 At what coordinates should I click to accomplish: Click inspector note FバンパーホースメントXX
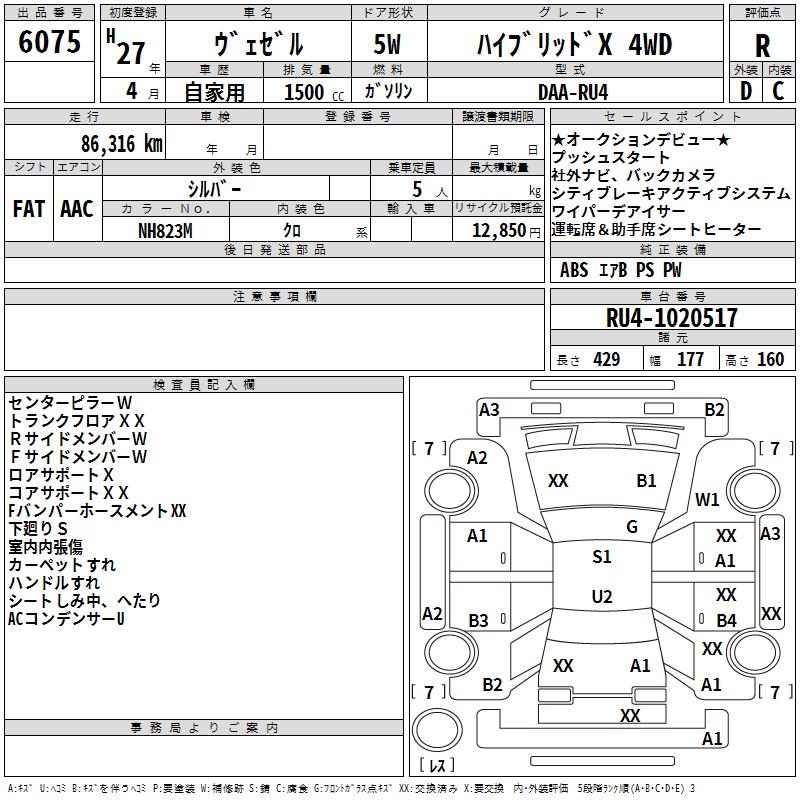coord(97,510)
